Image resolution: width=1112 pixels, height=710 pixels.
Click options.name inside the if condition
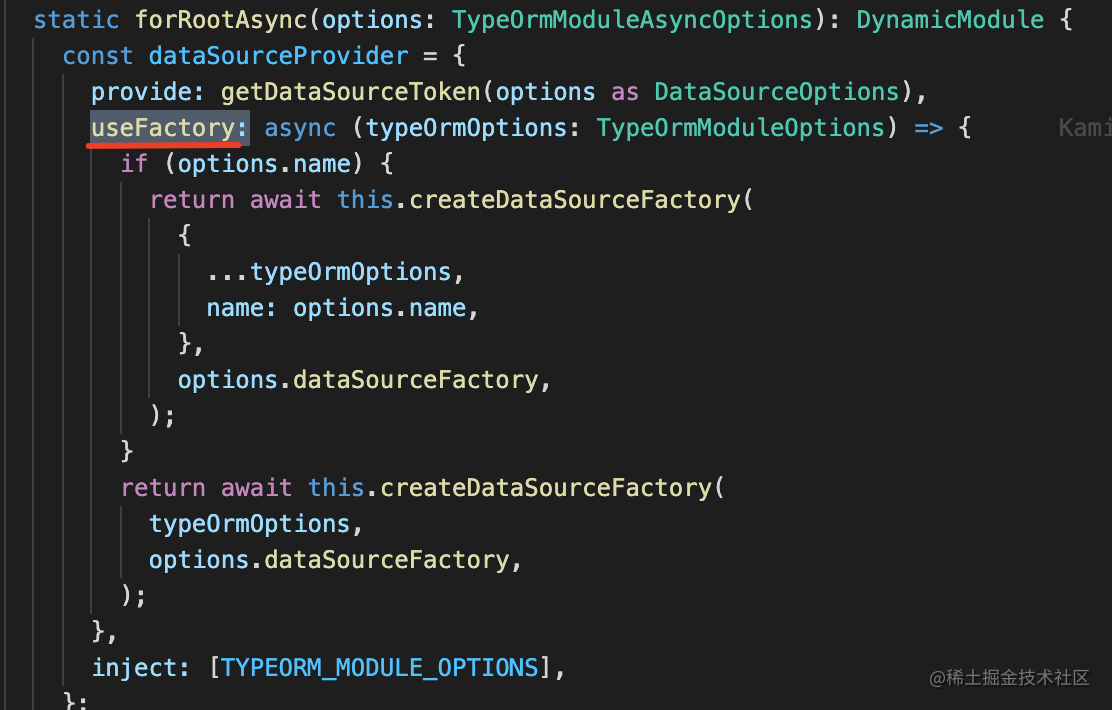pos(279,164)
